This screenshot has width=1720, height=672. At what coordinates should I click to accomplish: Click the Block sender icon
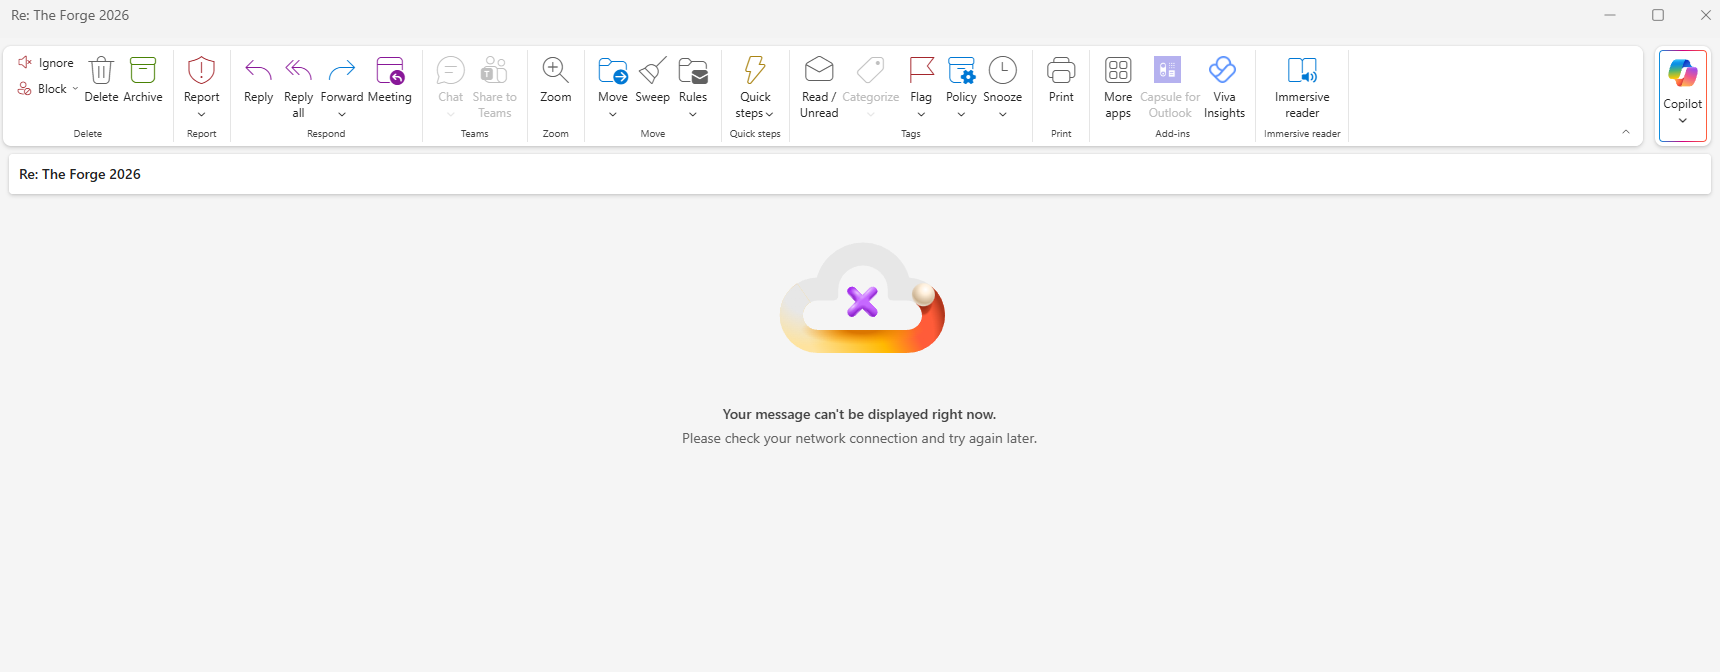click(25, 89)
